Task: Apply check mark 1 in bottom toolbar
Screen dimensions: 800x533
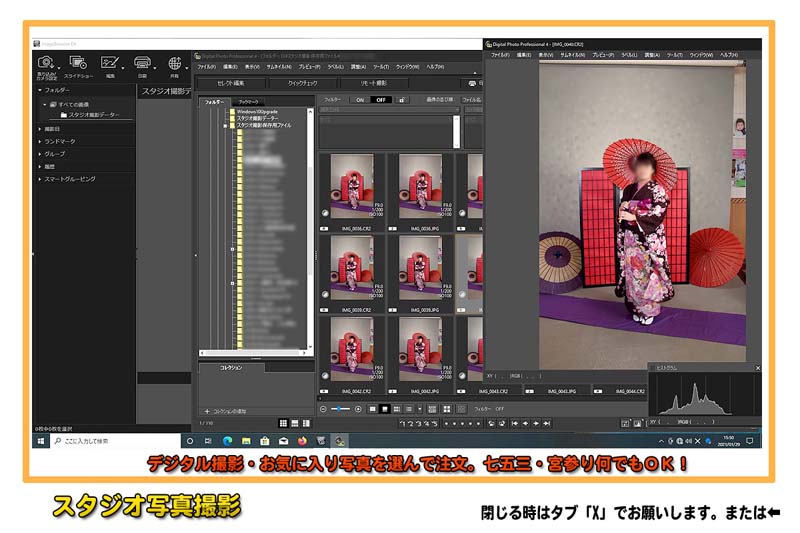Action: coord(403,423)
